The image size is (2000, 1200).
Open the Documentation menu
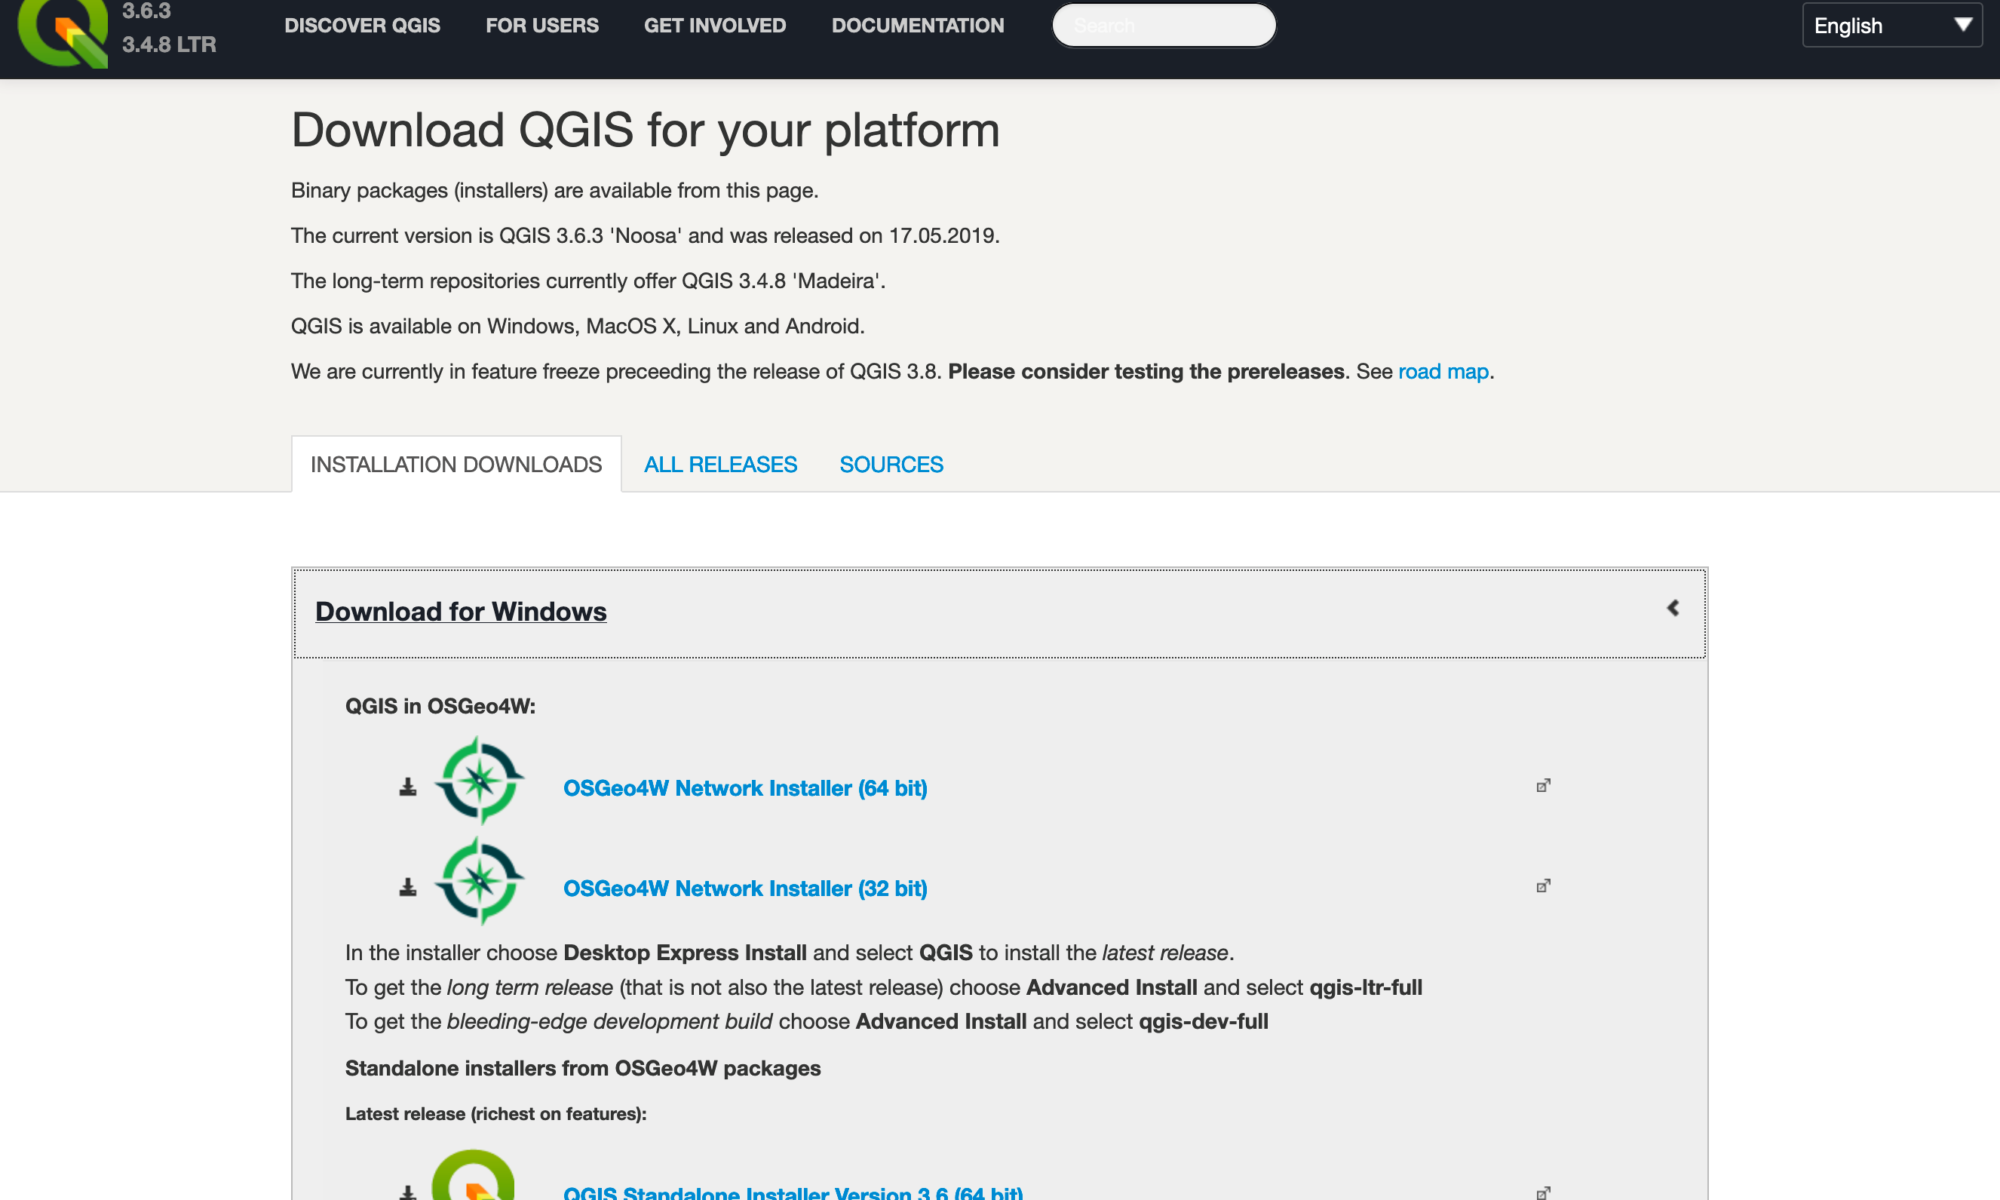tap(918, 26)
